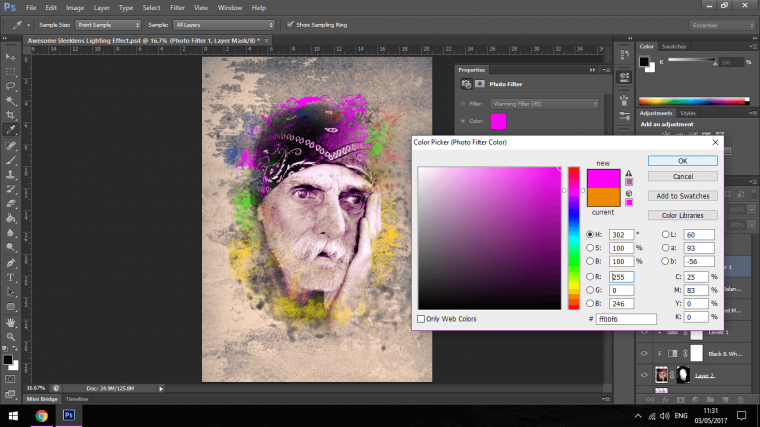760x427 pixels.
Task: Select the Crop tool
Action: pyautogui.click(x=10, y=115)
